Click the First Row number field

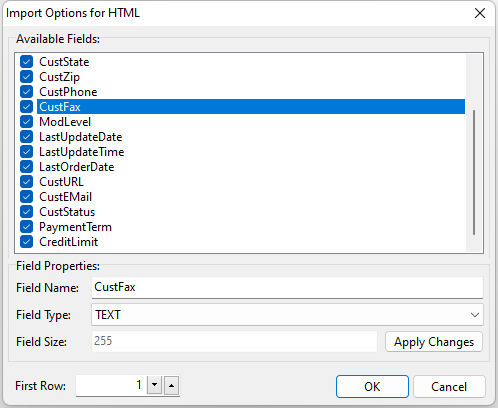pyautogui.click(x=111, y=386)
